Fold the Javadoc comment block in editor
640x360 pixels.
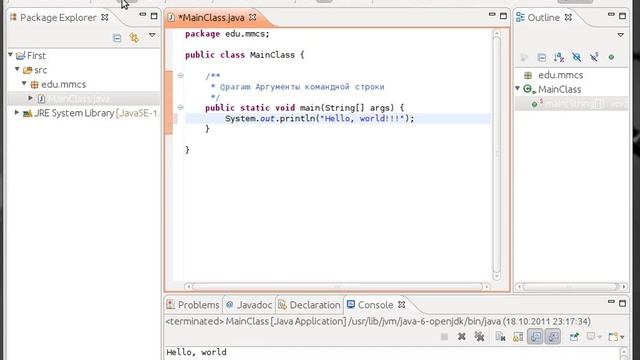[x=180, y=76]
